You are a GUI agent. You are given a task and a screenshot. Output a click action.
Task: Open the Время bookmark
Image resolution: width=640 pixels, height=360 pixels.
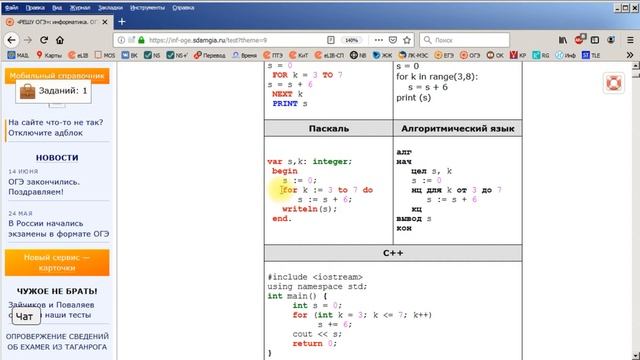(x=244, y=55)
